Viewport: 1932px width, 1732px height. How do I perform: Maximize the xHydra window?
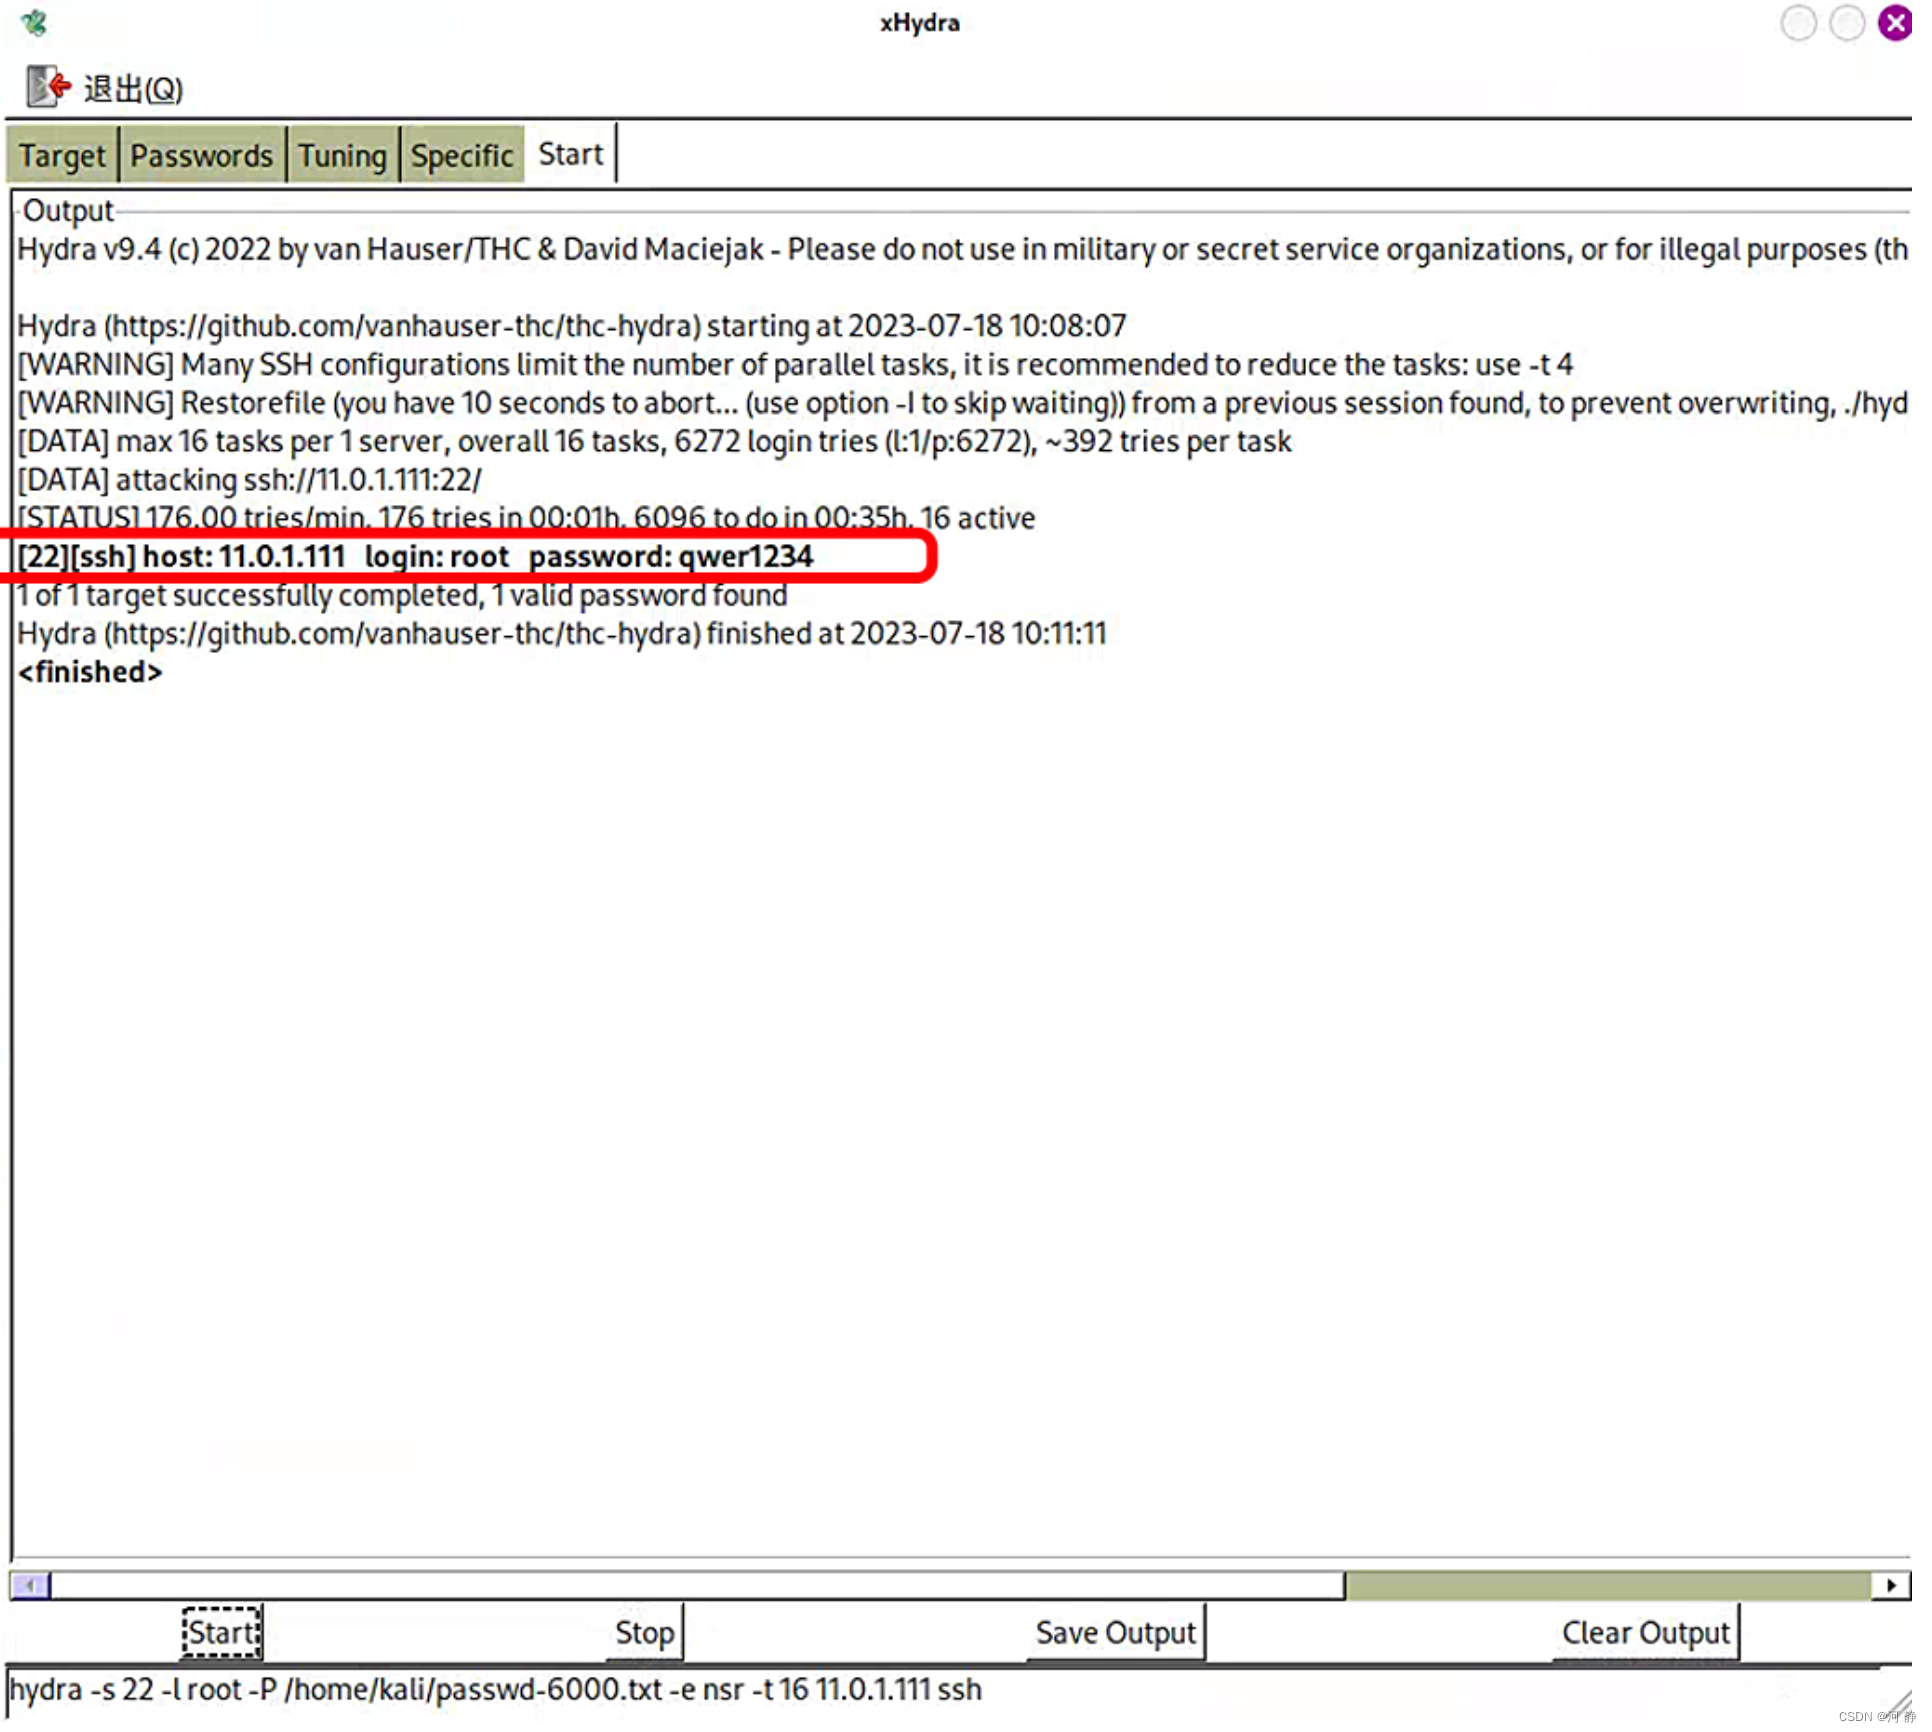pos(1848,23)
